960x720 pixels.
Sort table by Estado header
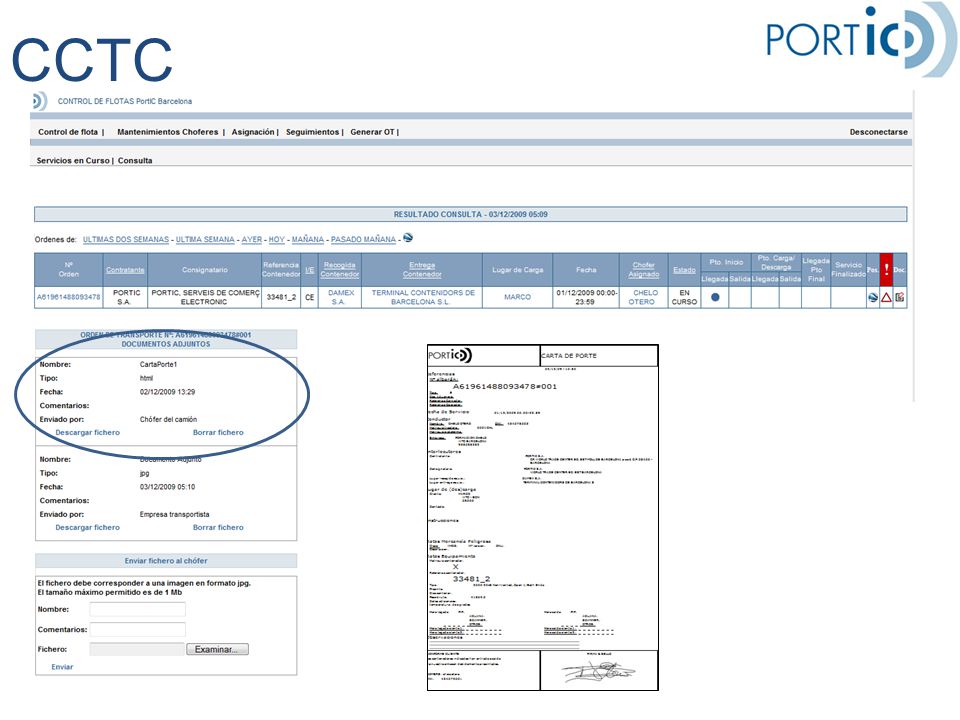point(684,270)
